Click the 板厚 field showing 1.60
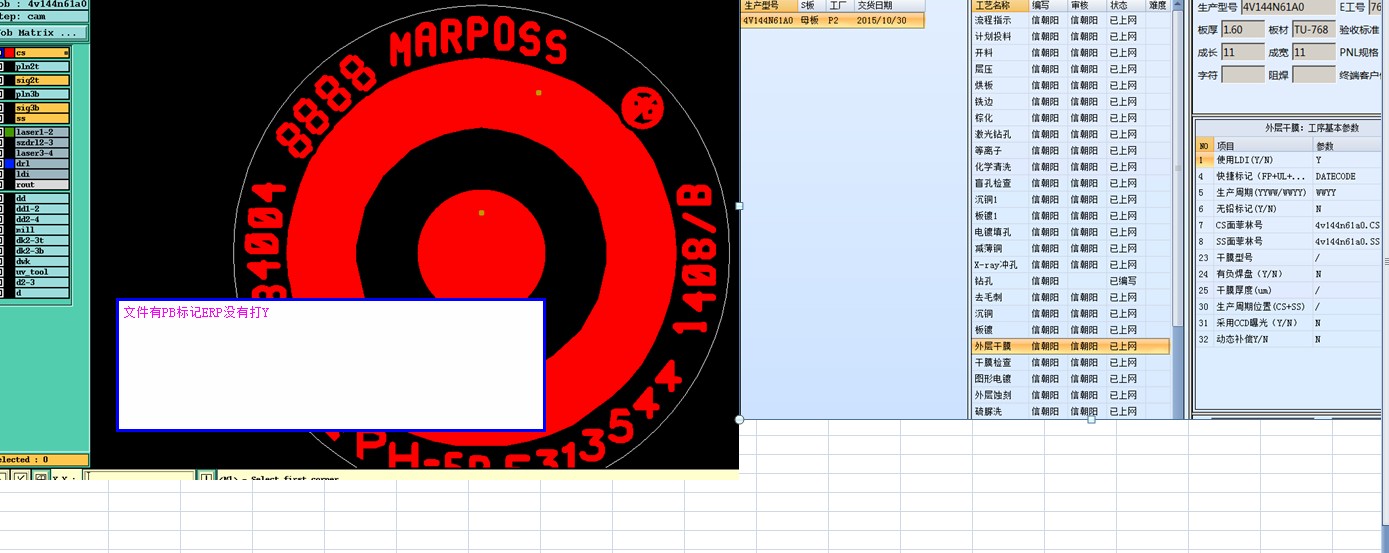Viewport: 1389px width, 553px height. (x=1243, y=30)
